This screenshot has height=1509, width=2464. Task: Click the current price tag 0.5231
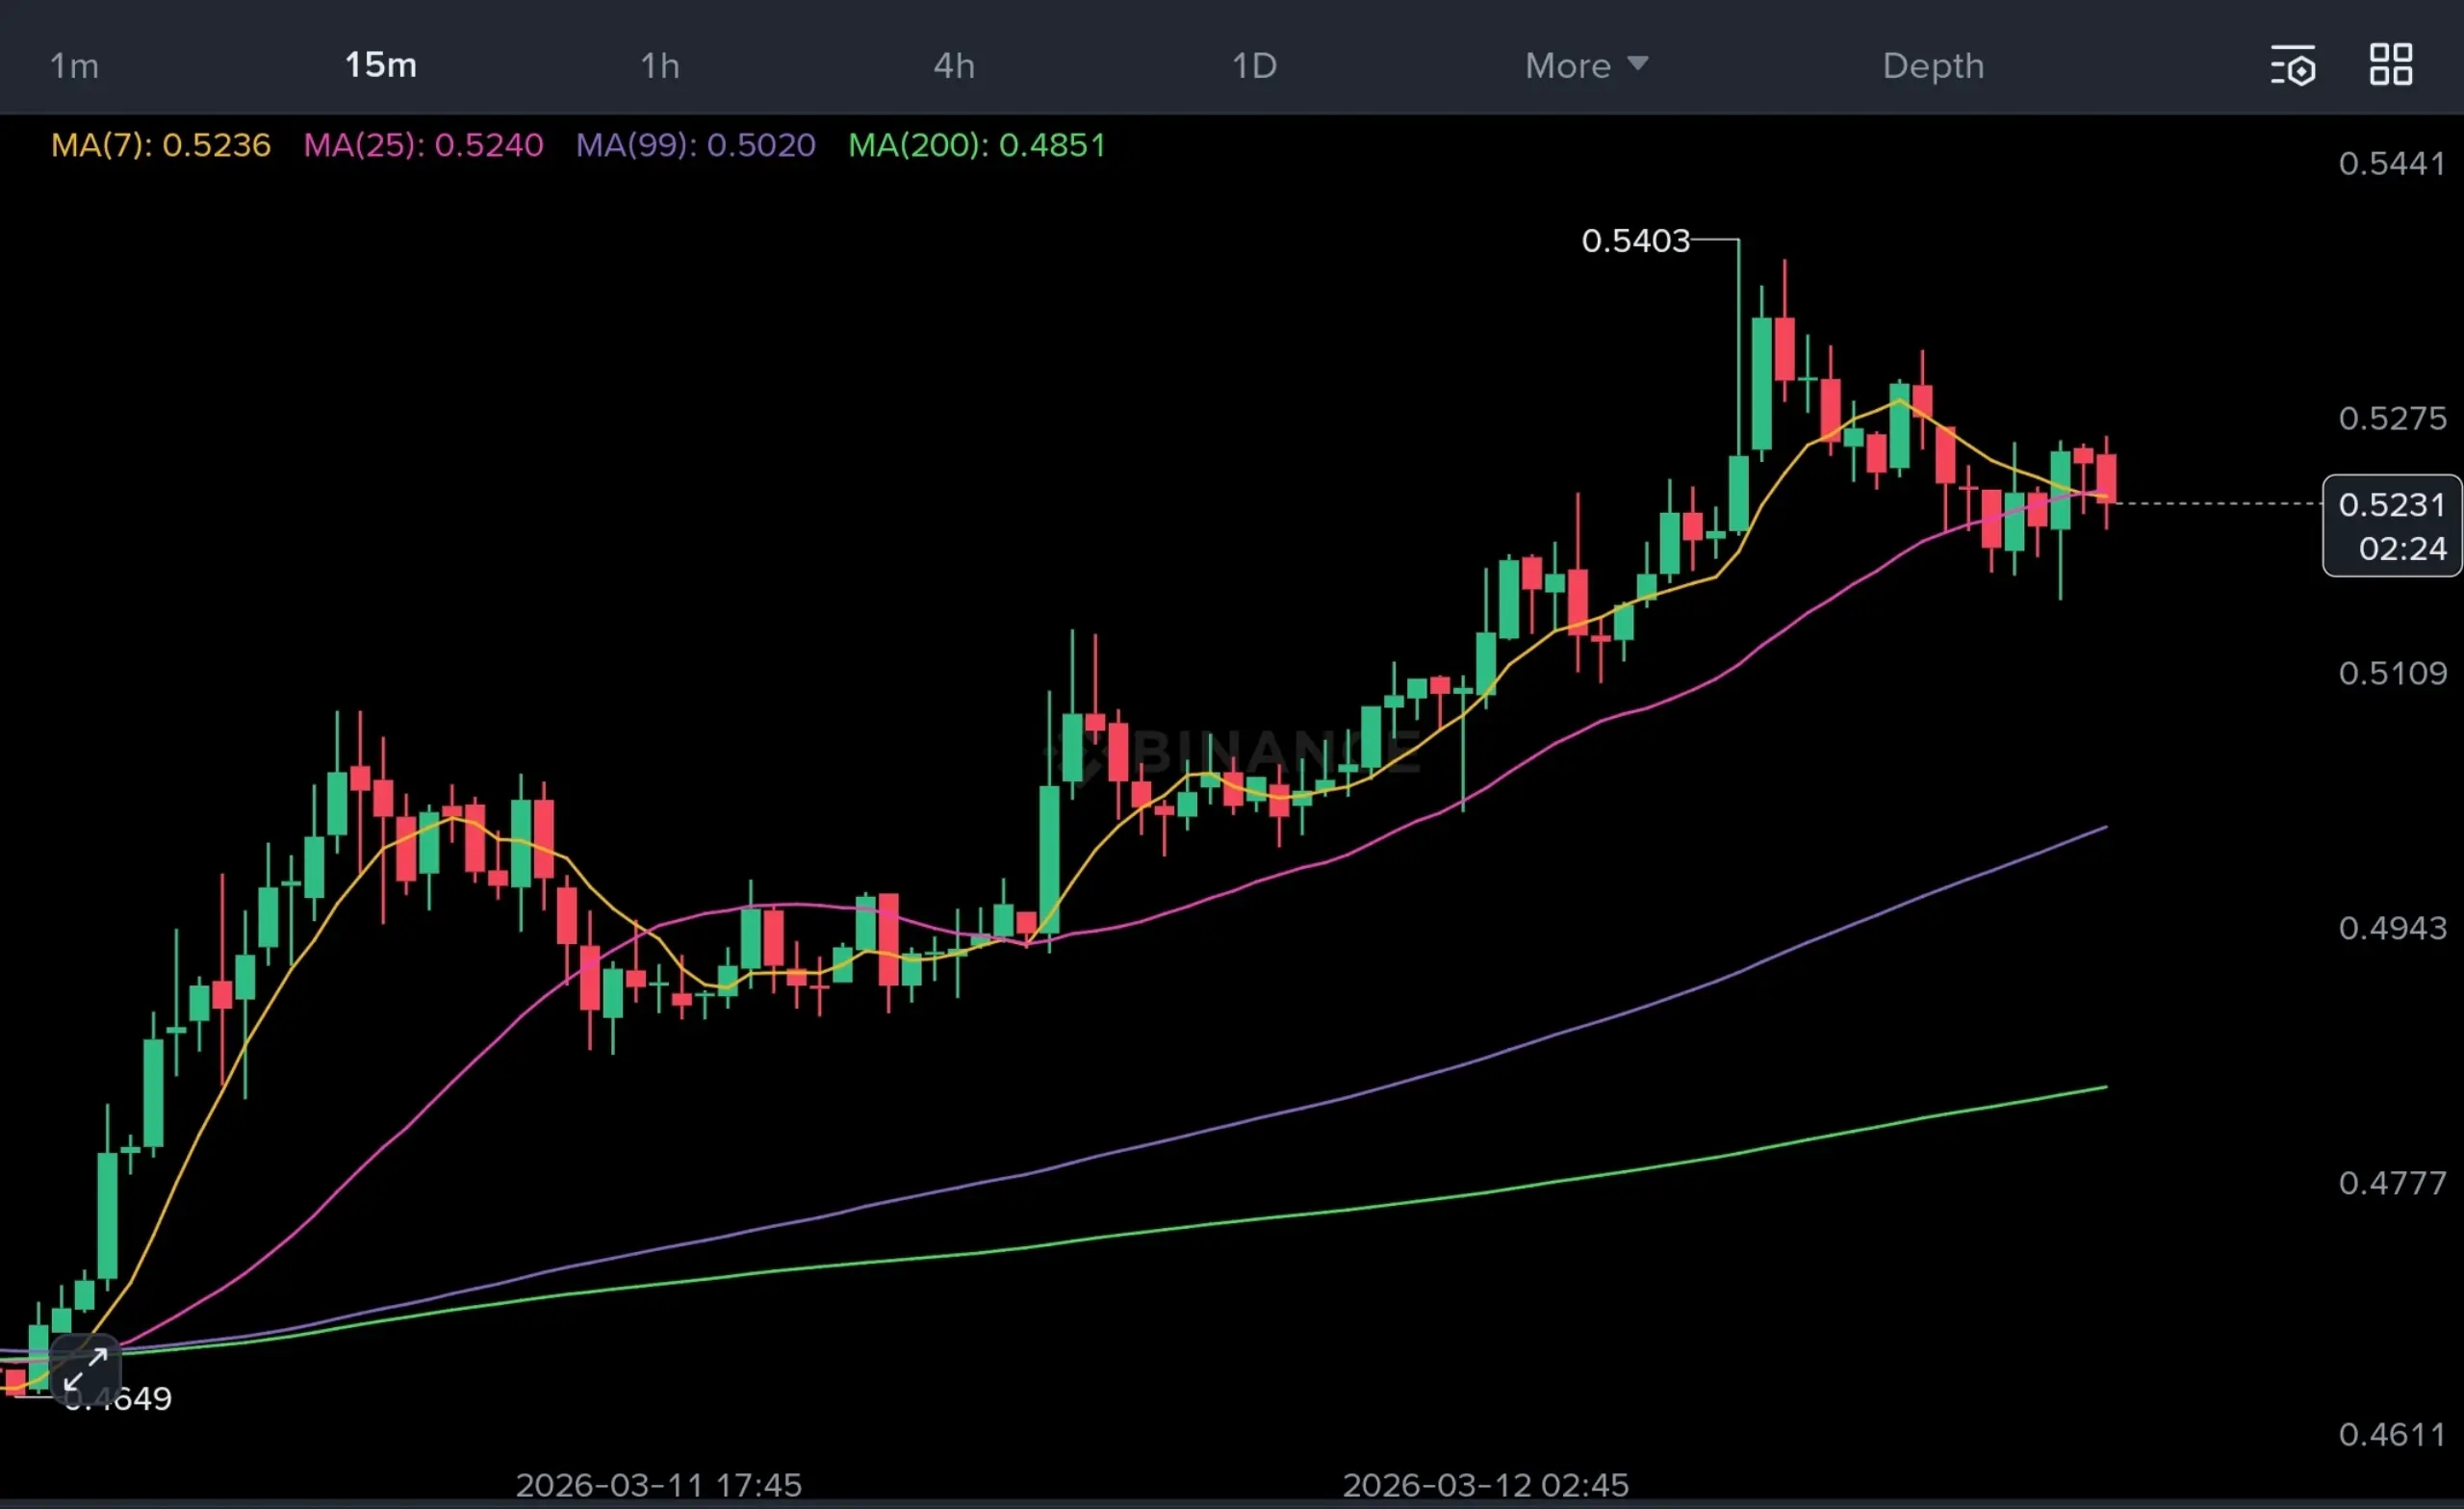click(2391, 505)
